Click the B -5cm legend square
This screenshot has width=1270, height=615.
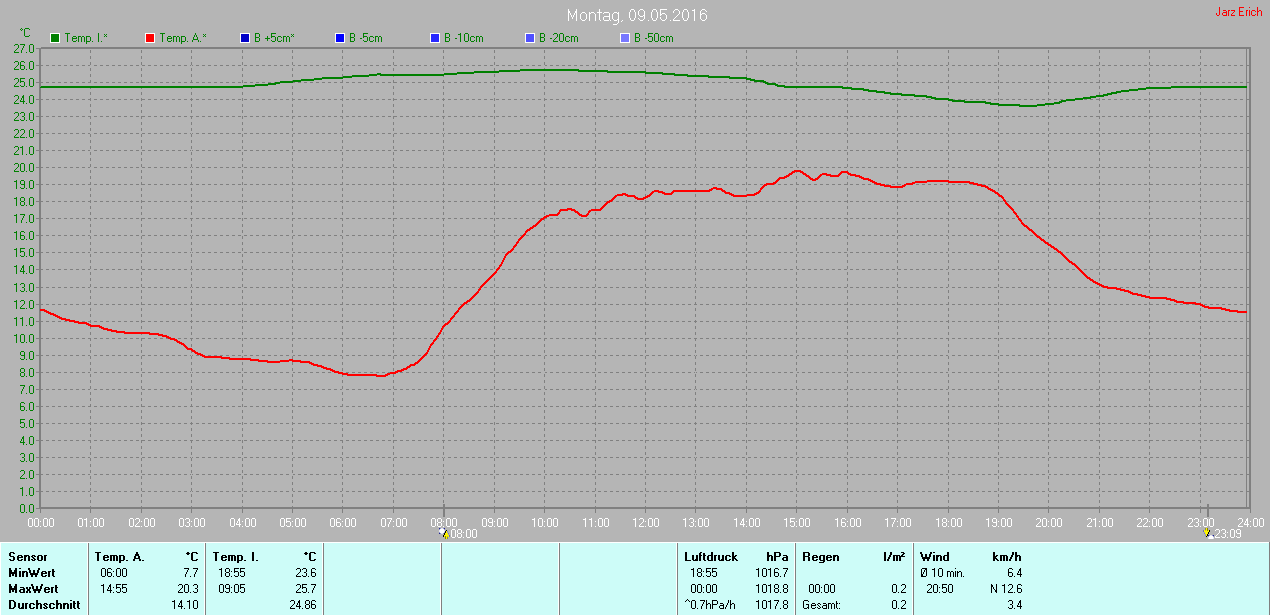[340, 38]
